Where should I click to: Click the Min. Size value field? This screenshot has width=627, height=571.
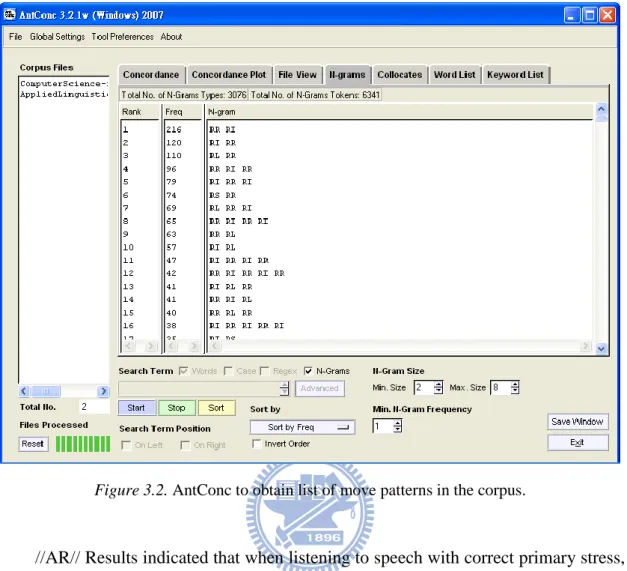(x=424, y=388)
